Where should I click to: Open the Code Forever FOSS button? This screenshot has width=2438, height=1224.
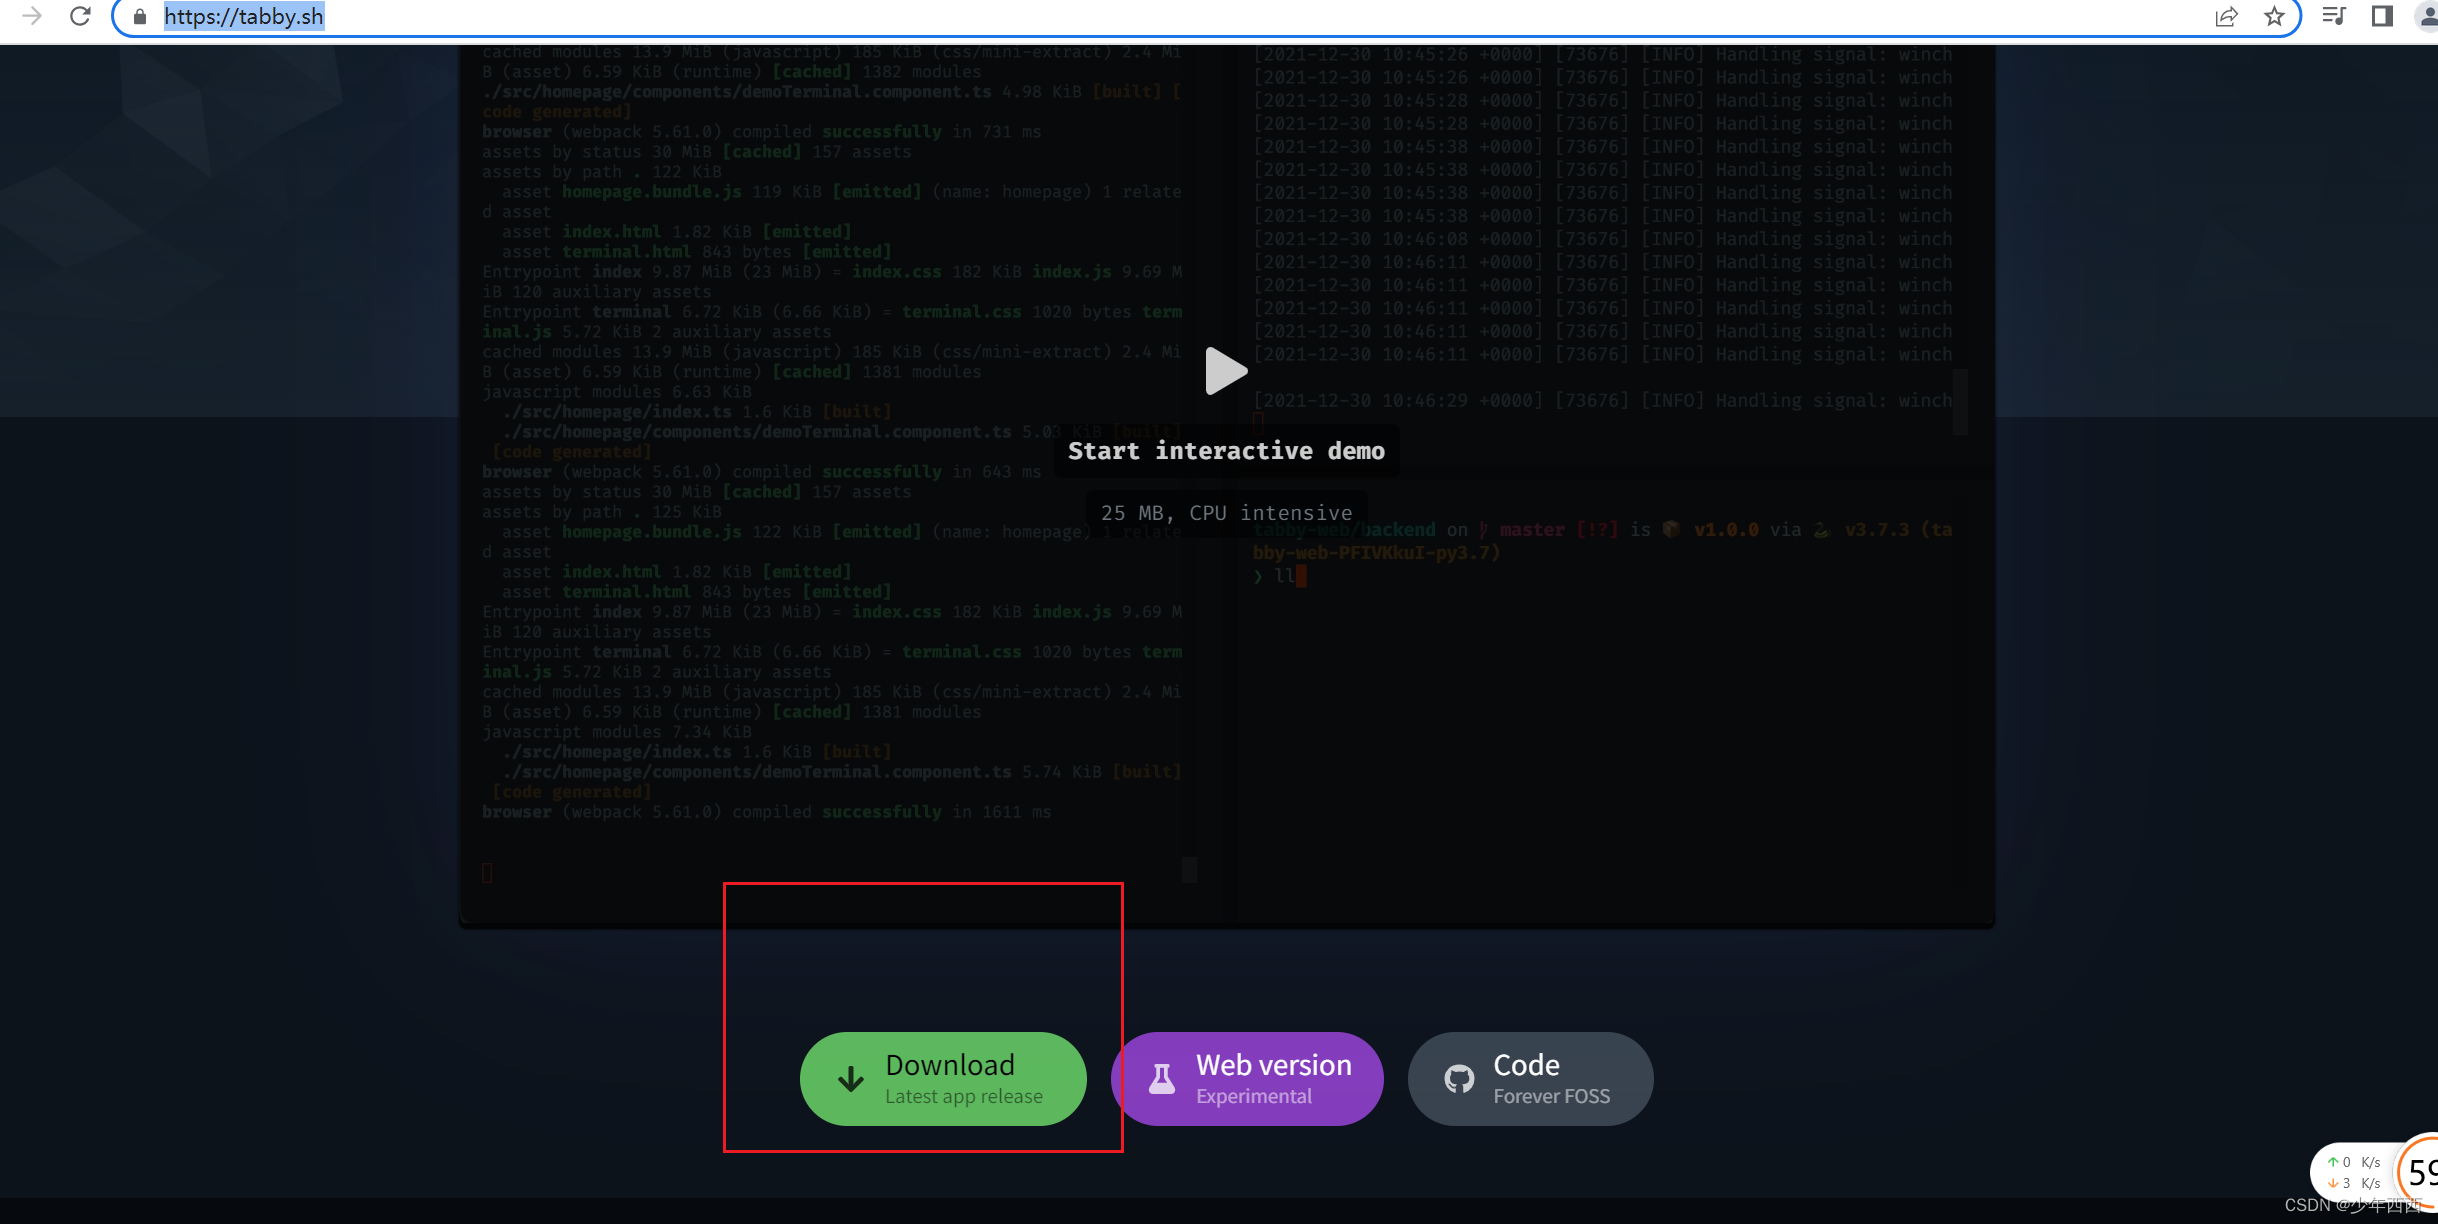1530,1078
